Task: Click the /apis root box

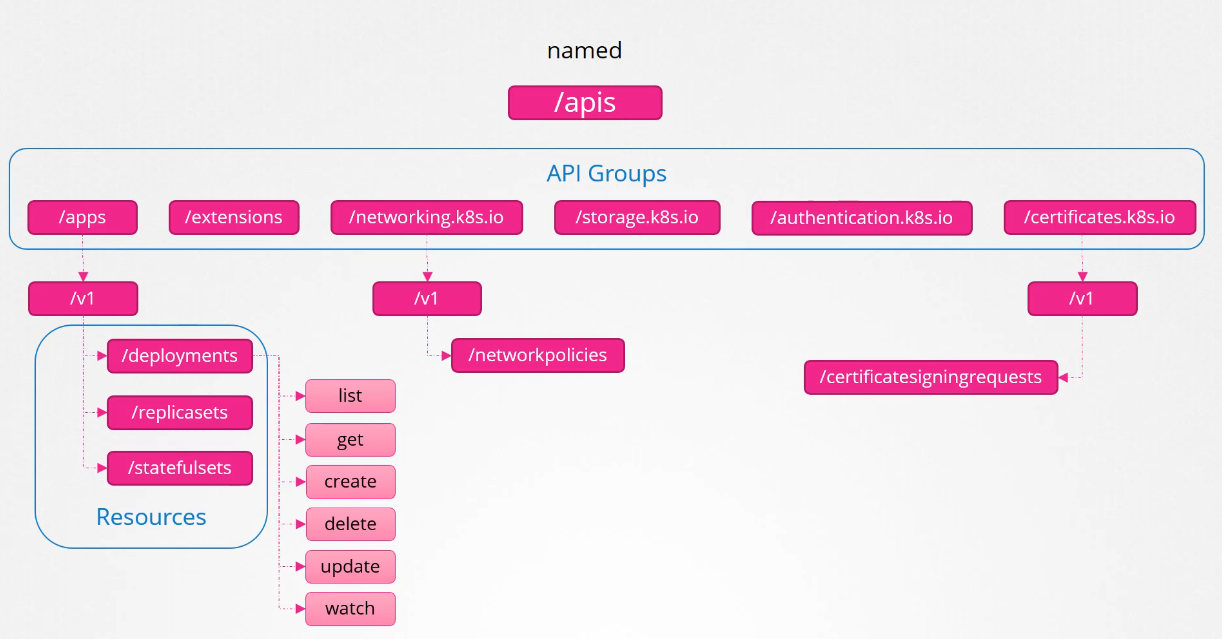Action: click(x=585, y=103)
